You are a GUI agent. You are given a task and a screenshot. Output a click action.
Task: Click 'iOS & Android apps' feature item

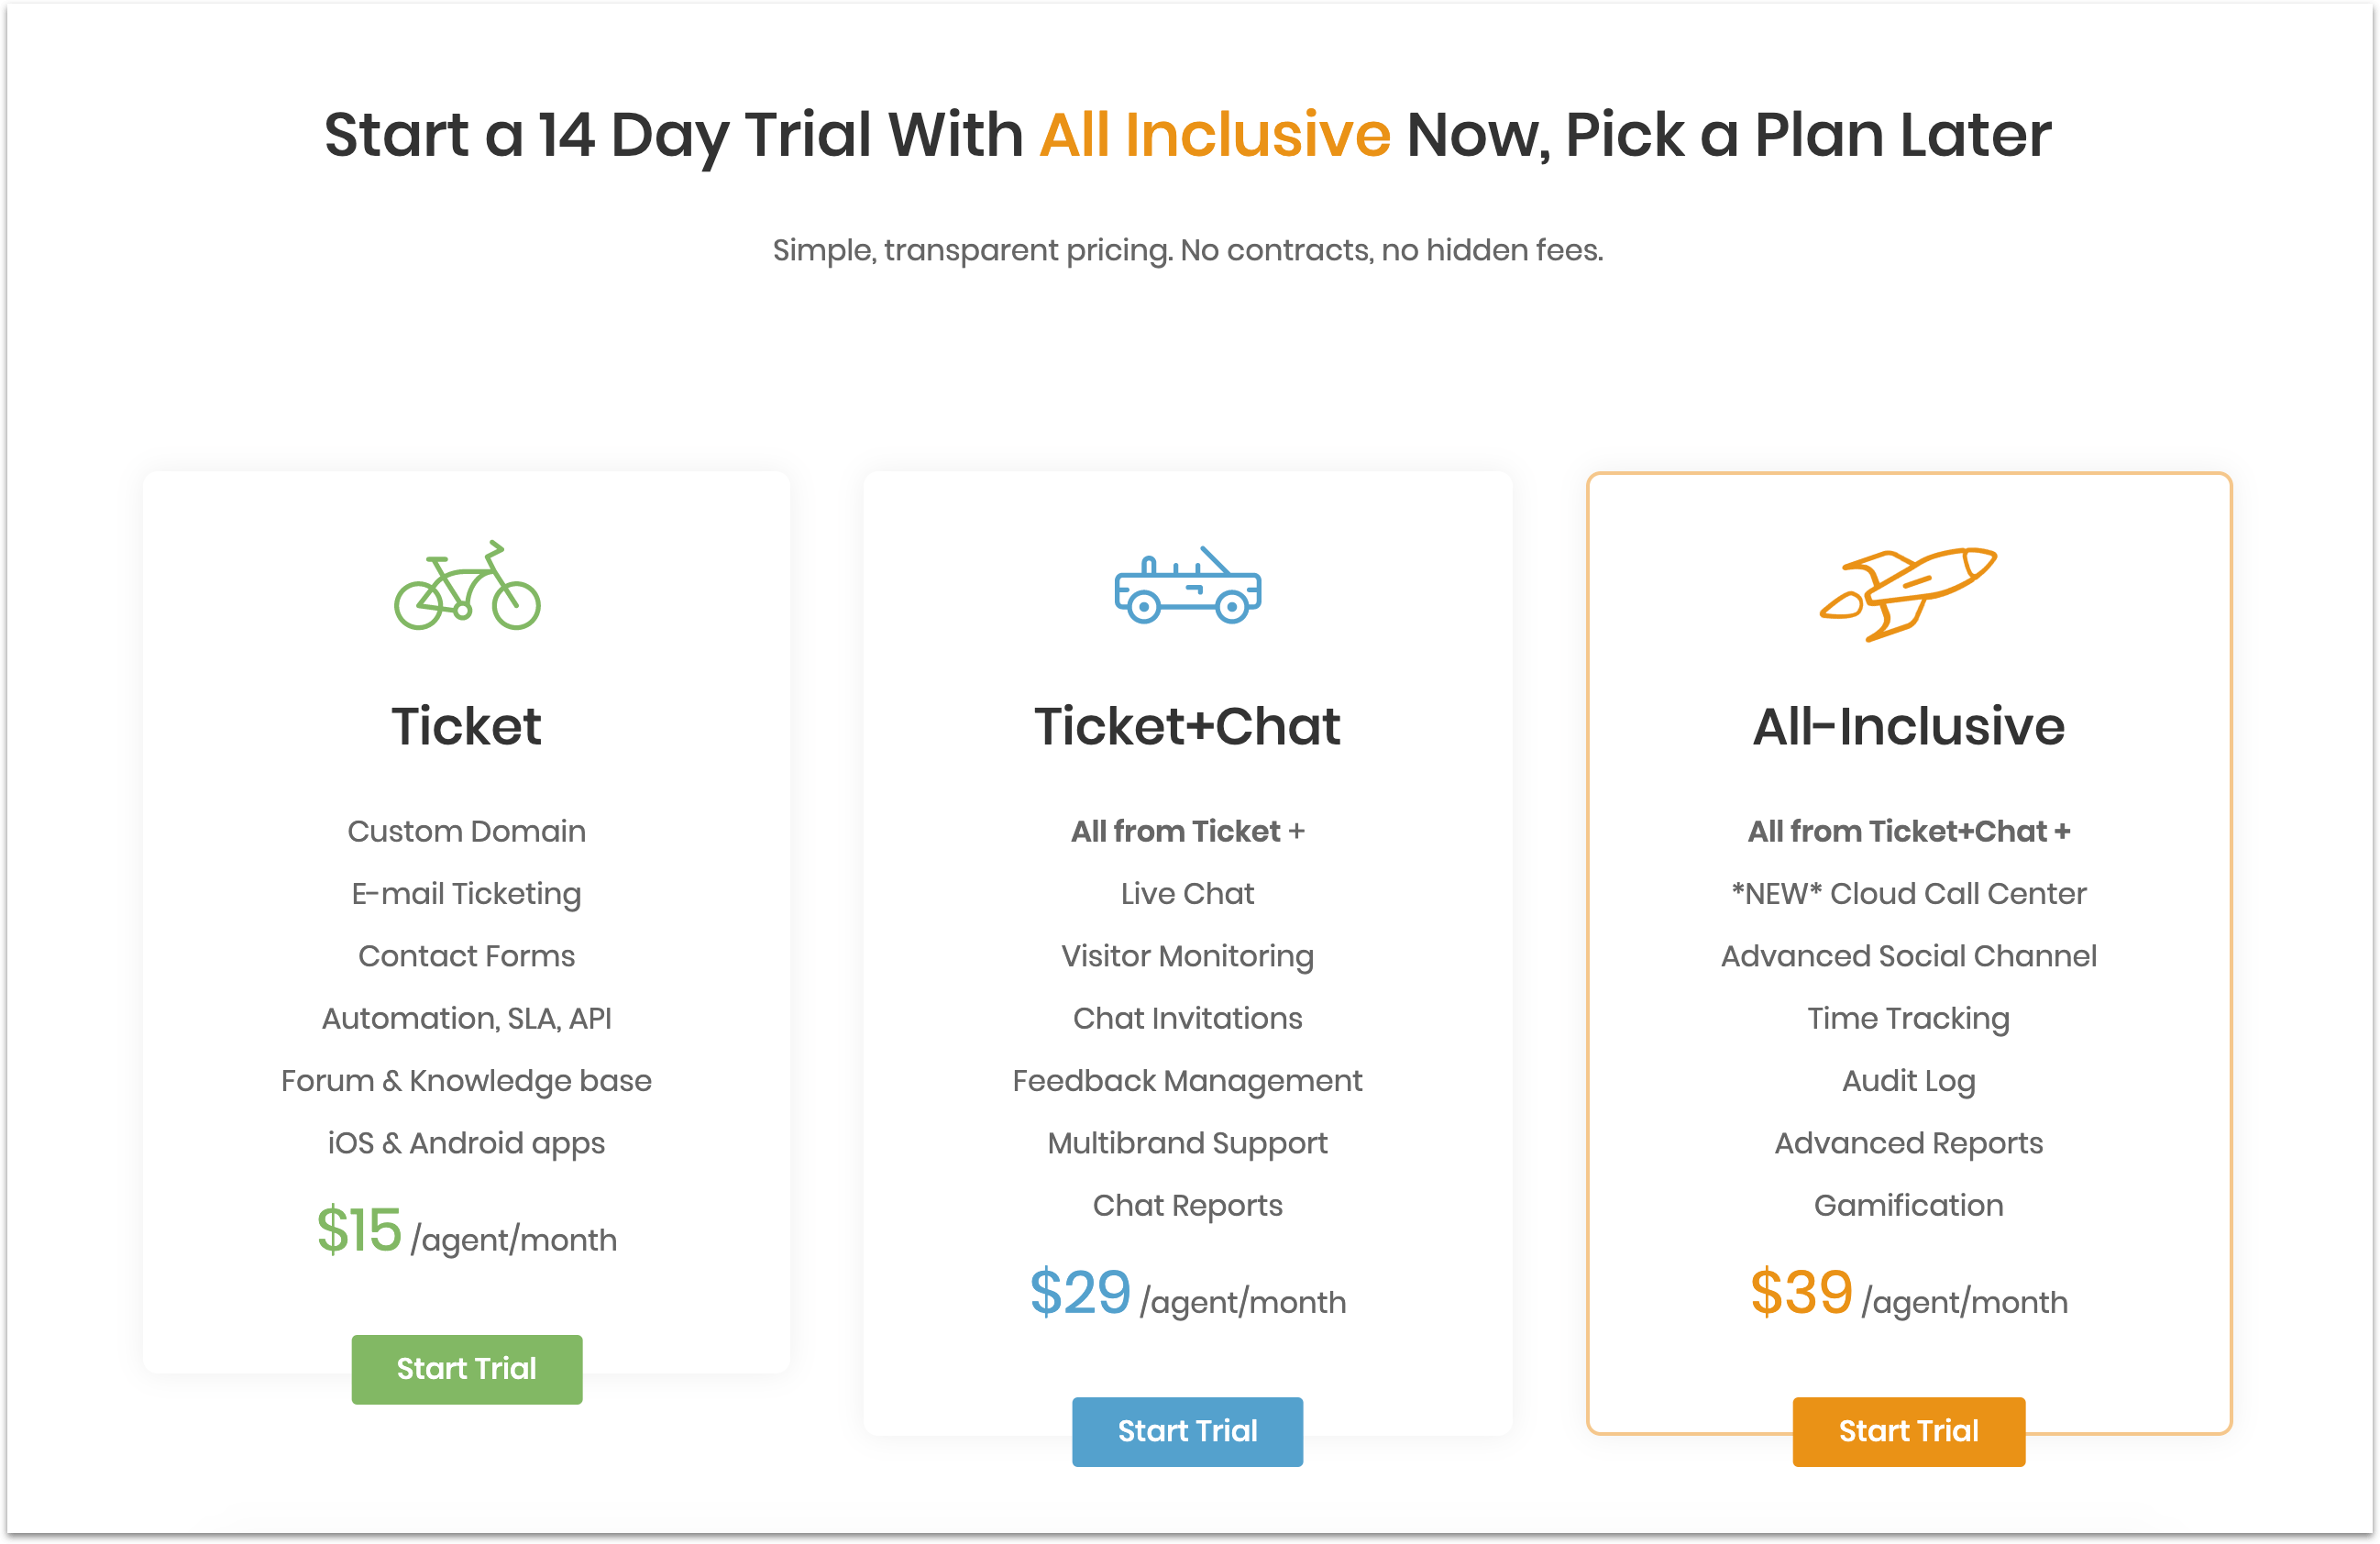click(x=467, y=1143)
